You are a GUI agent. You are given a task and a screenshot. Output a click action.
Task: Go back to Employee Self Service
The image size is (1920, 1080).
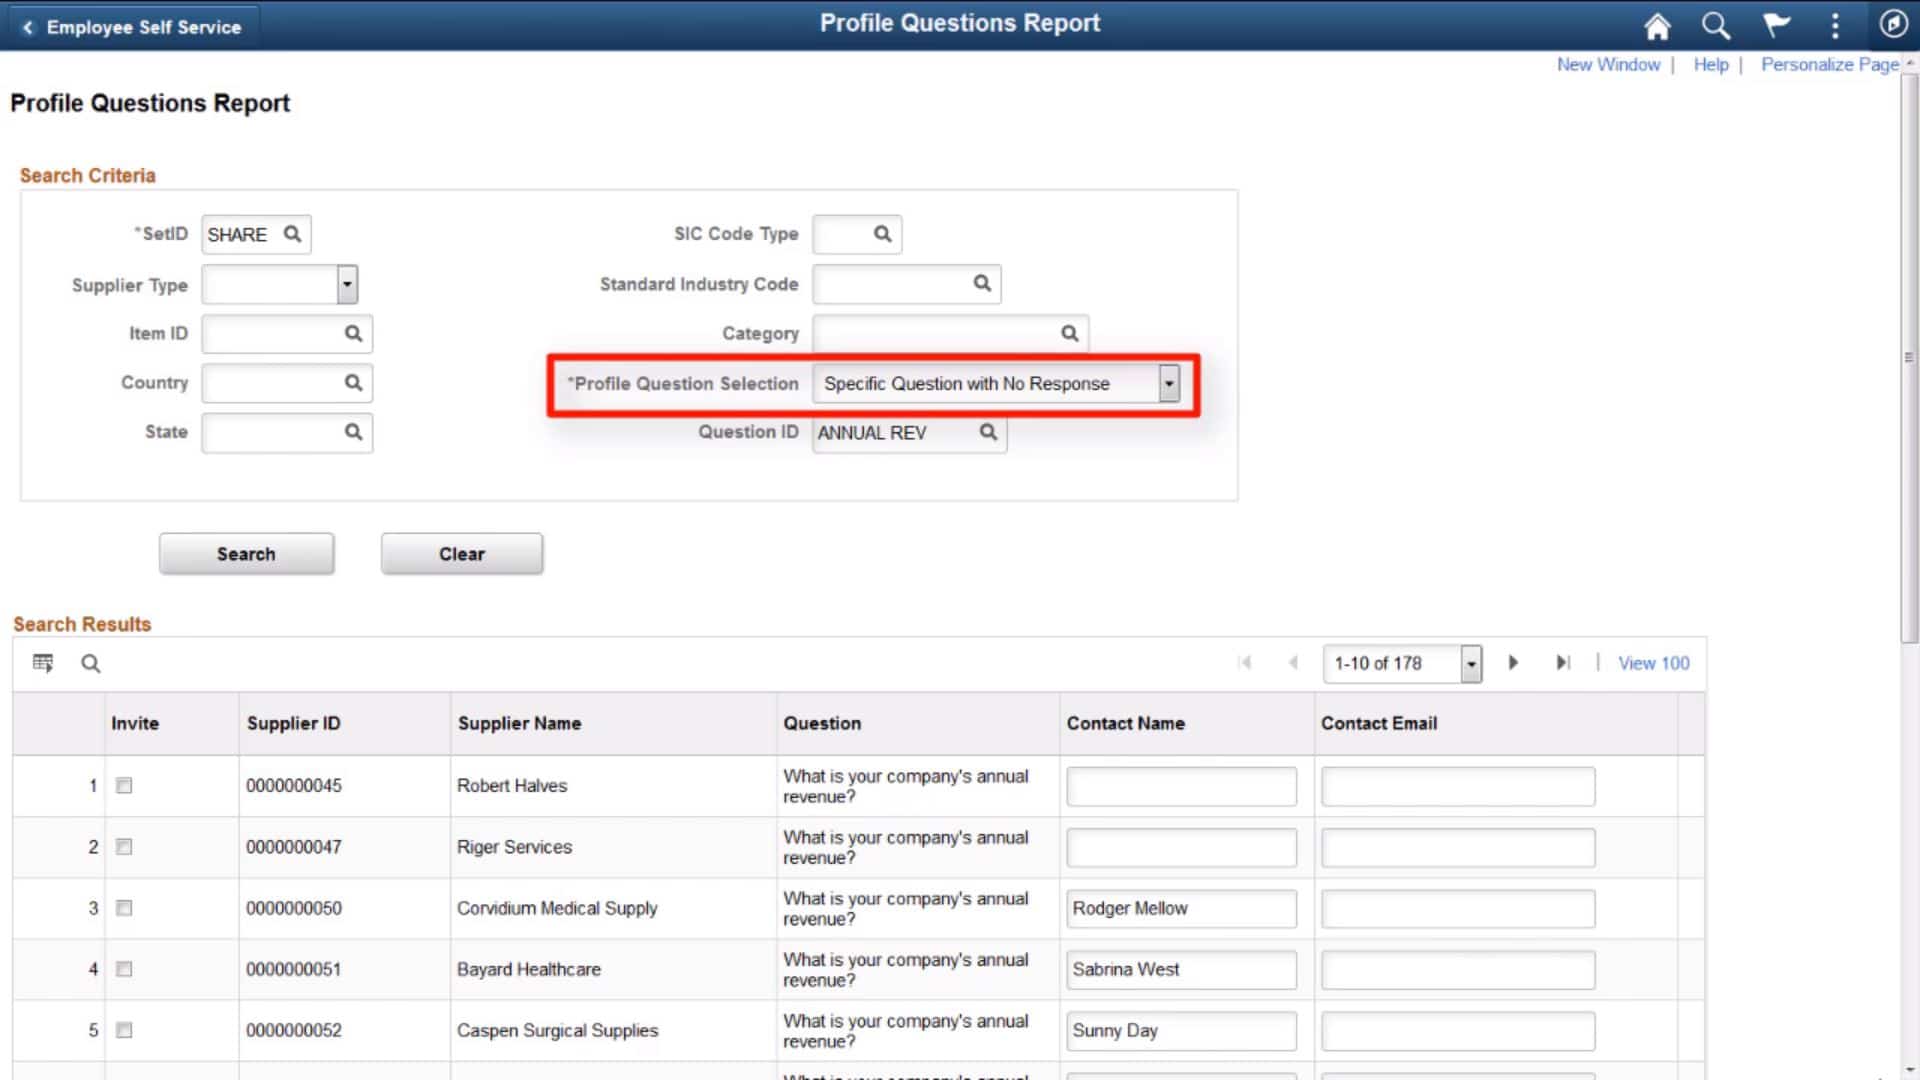point(130,26)
